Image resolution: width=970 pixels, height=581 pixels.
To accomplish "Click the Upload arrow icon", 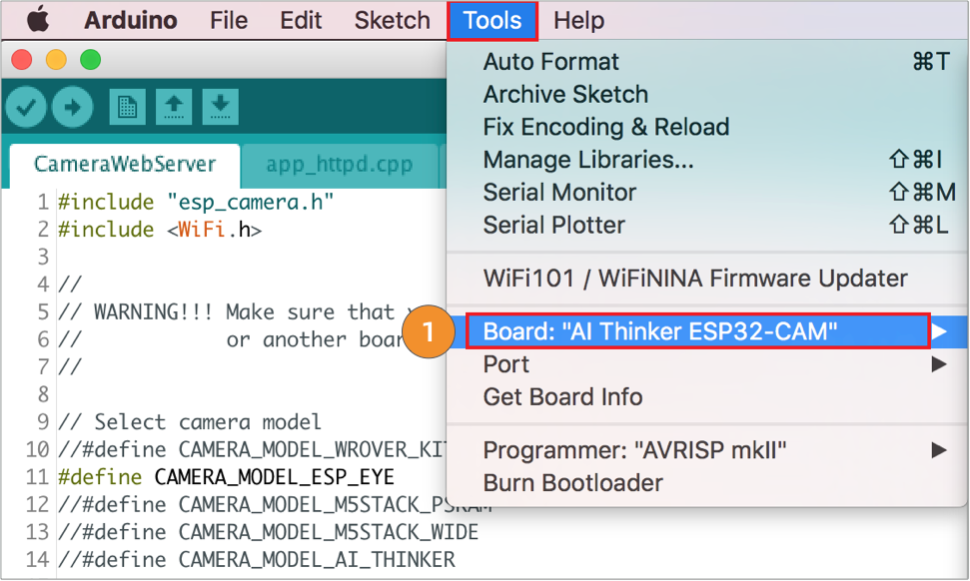I will (x=72, y=107).
